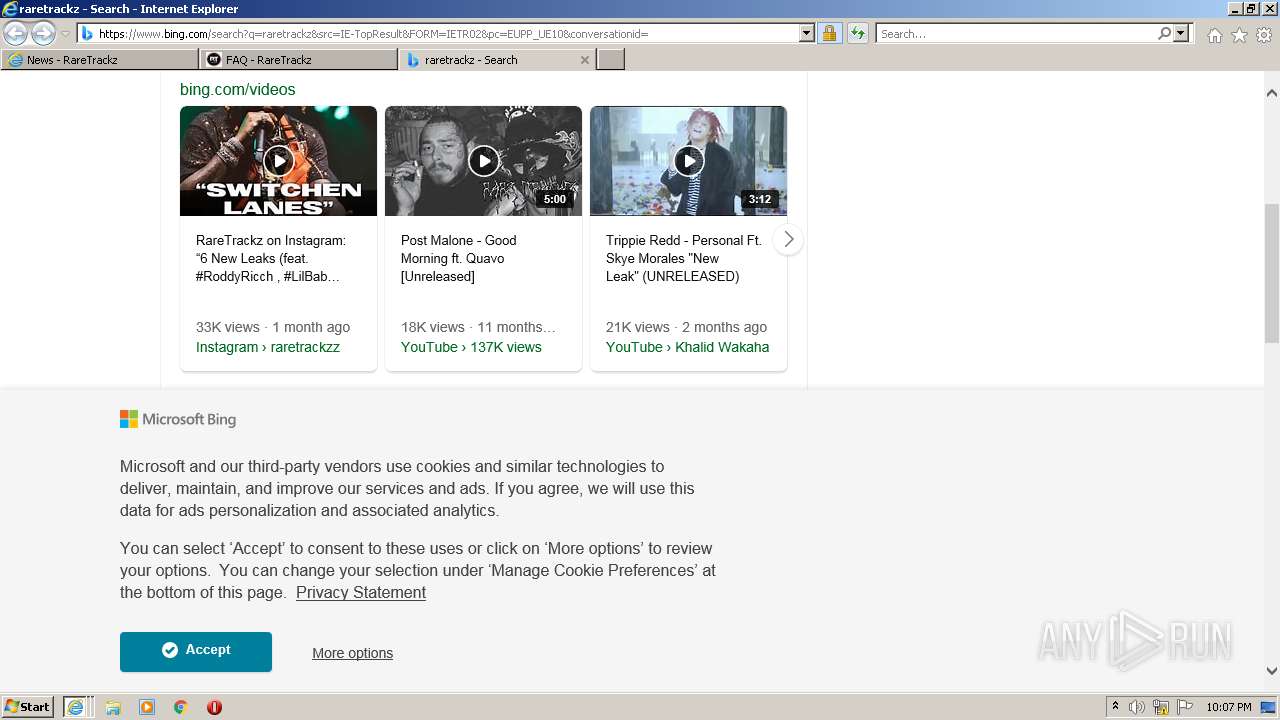Open More options for cookies

tap(352, 653)
